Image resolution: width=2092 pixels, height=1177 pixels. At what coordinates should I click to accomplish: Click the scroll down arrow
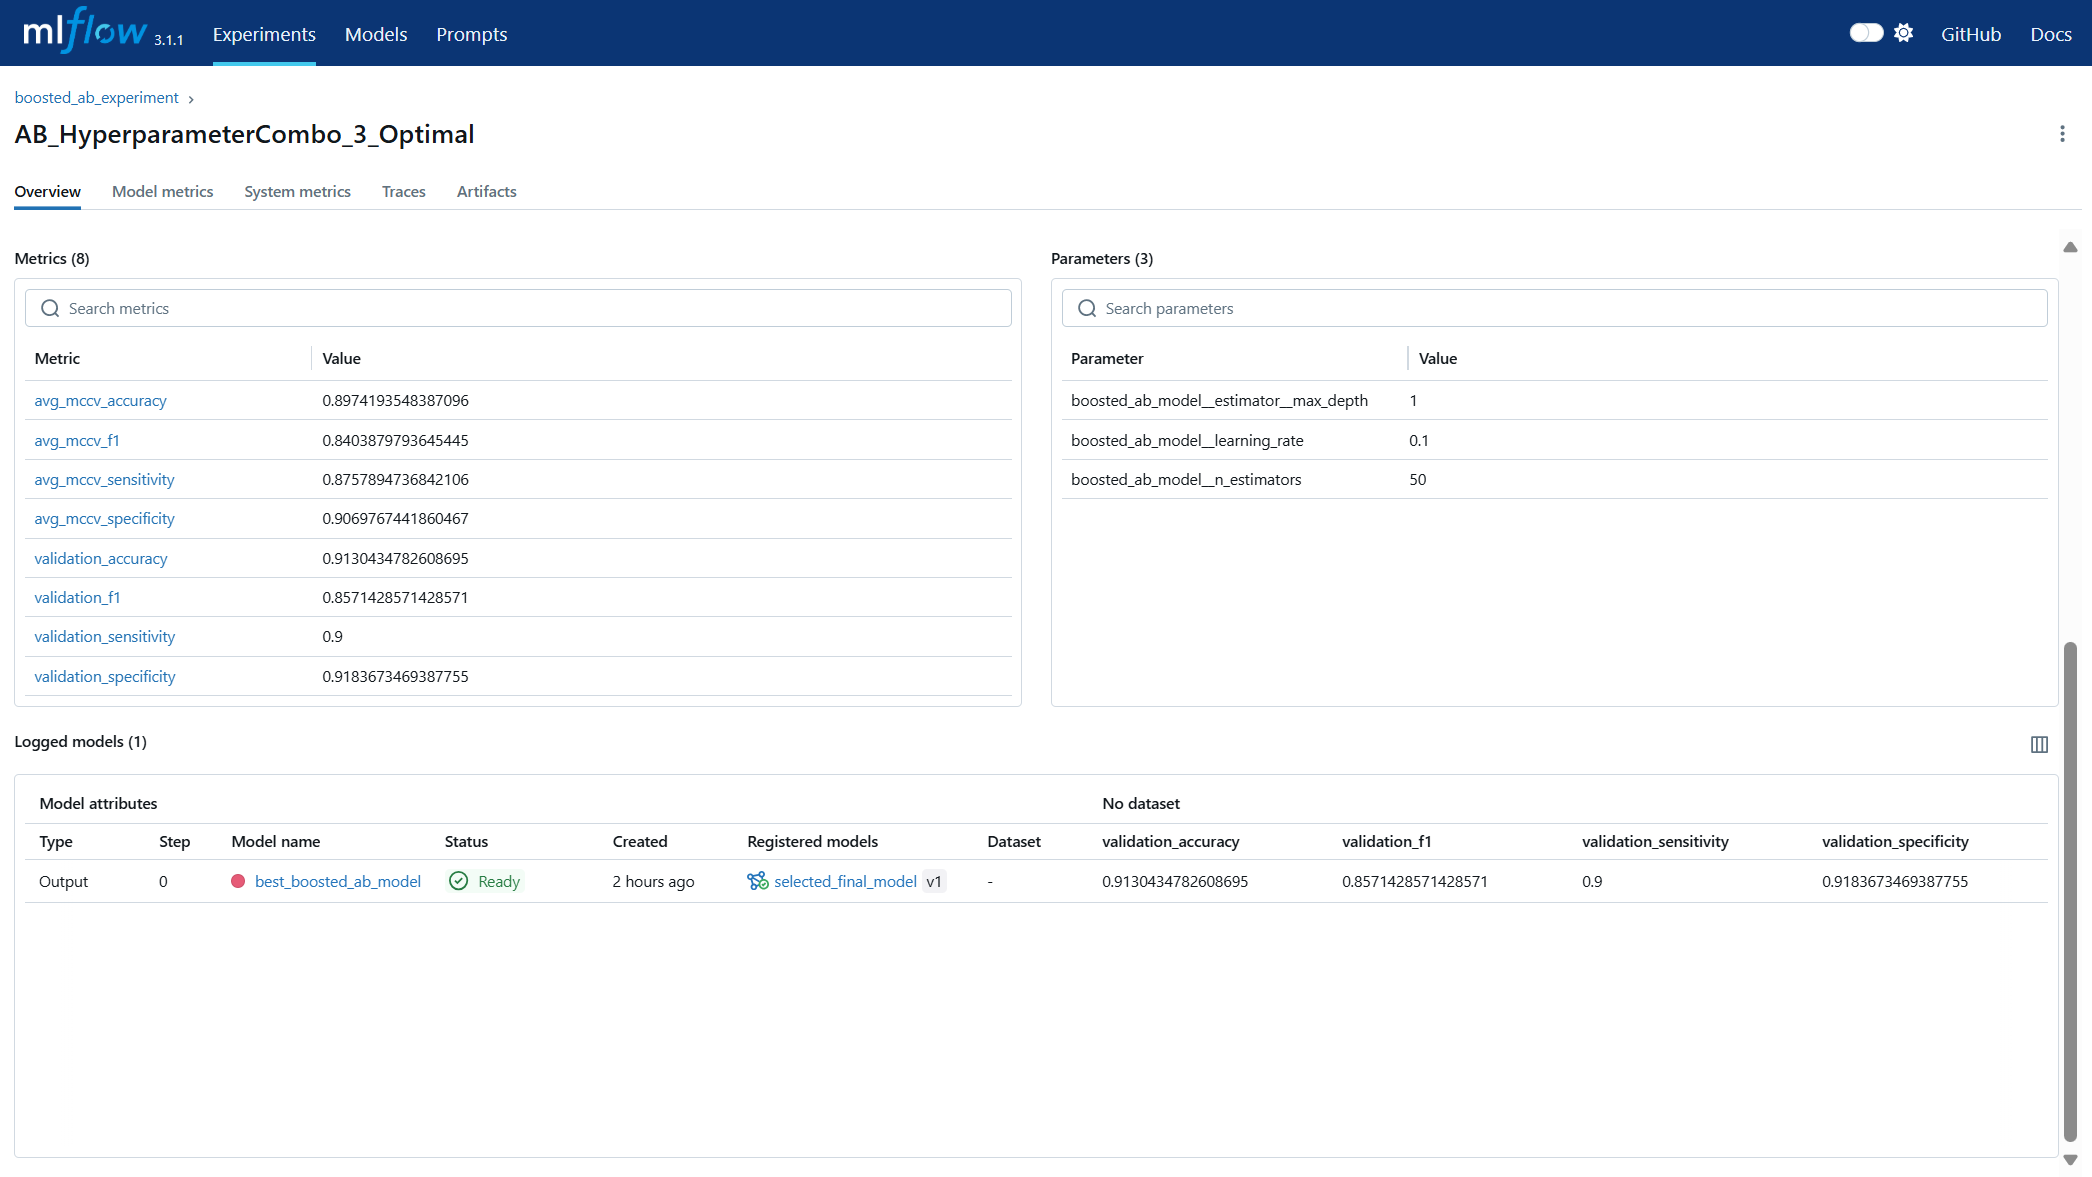[x=2070, y=1160]
